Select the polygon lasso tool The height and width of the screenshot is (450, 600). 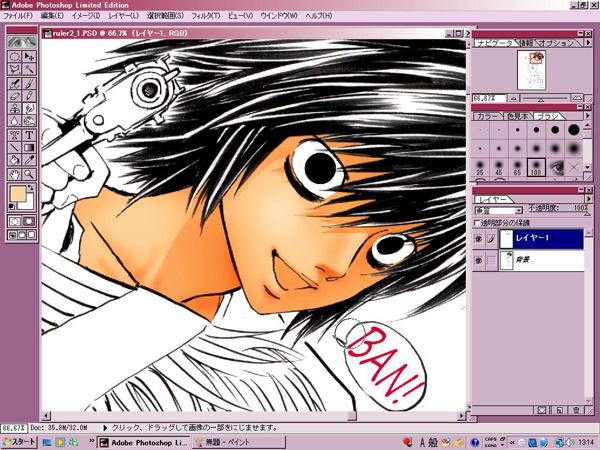click(x=15, y=69)
